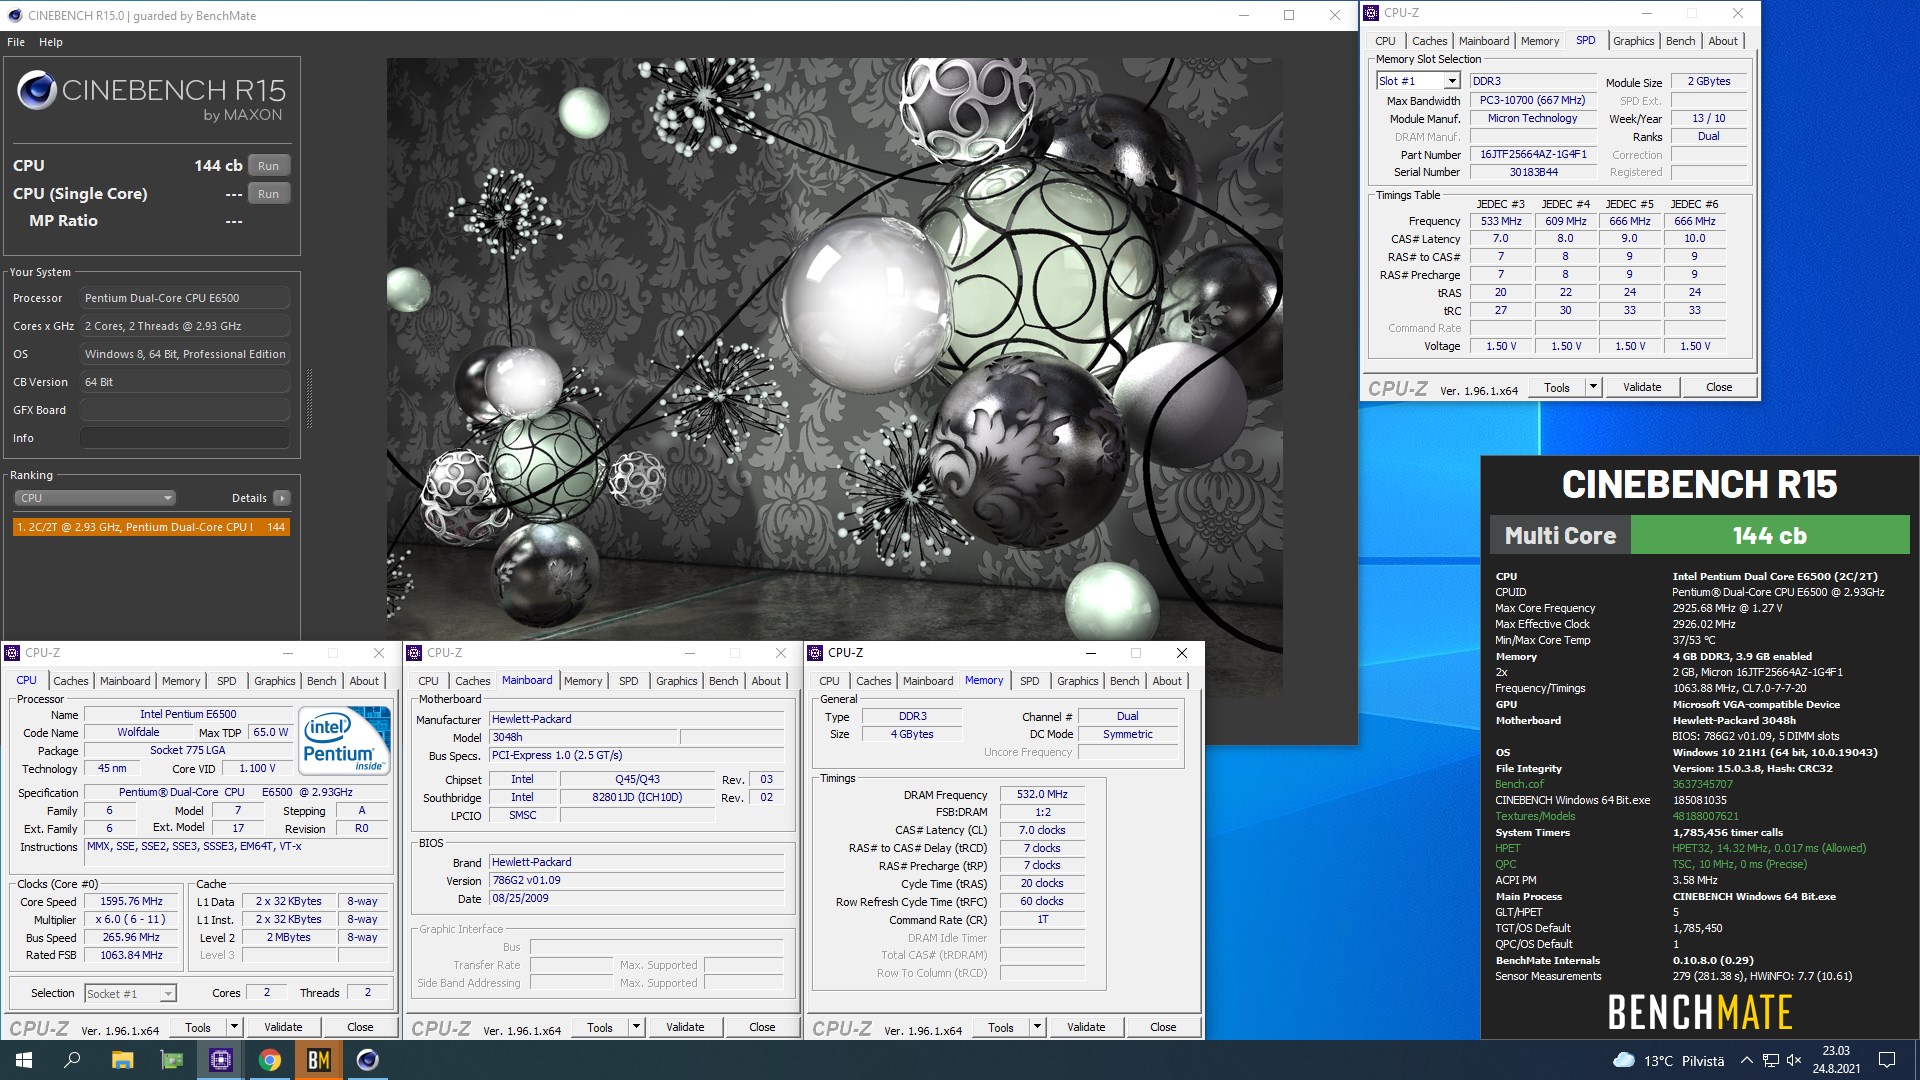Expand Tools dropdown arrow in Mainboard window
This screenshot has width=1920, height=1080.
click(636, 1027)
